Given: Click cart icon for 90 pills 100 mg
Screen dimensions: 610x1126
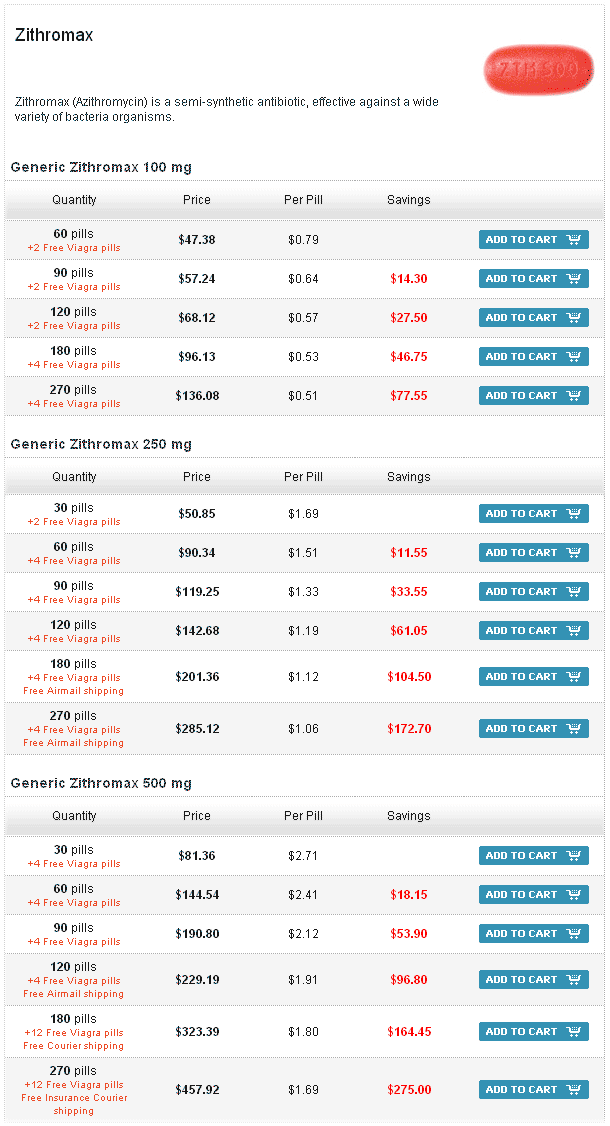Looking at the screenshot, I should point(574,279).
